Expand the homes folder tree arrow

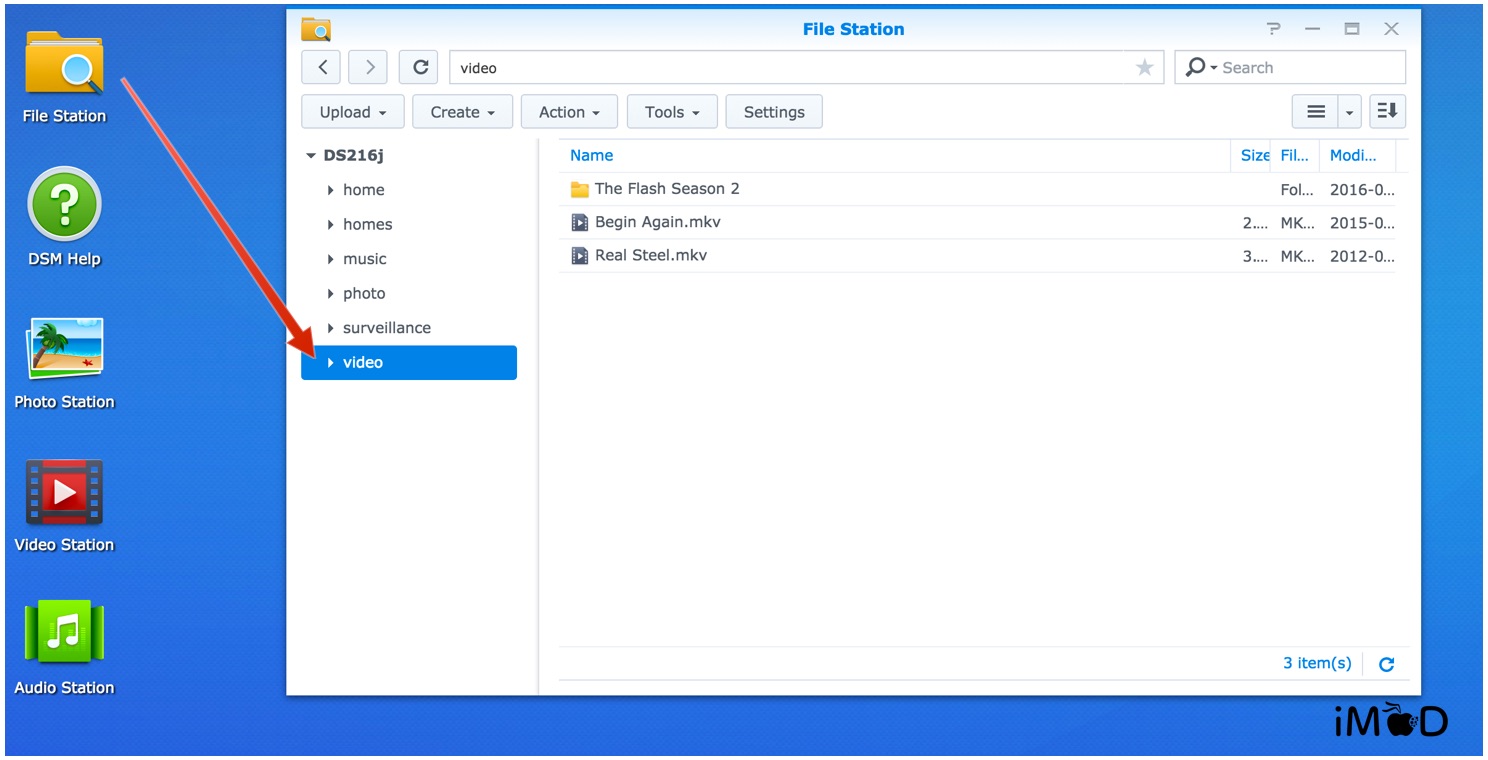pyautogui.click(x=330, y=224)
